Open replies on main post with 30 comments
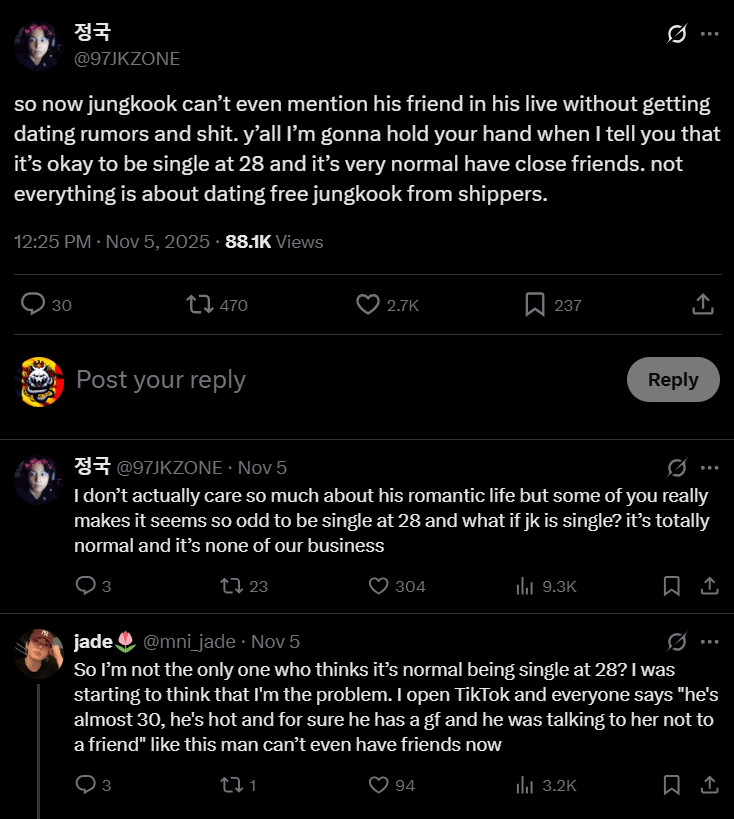 (34, 304)
